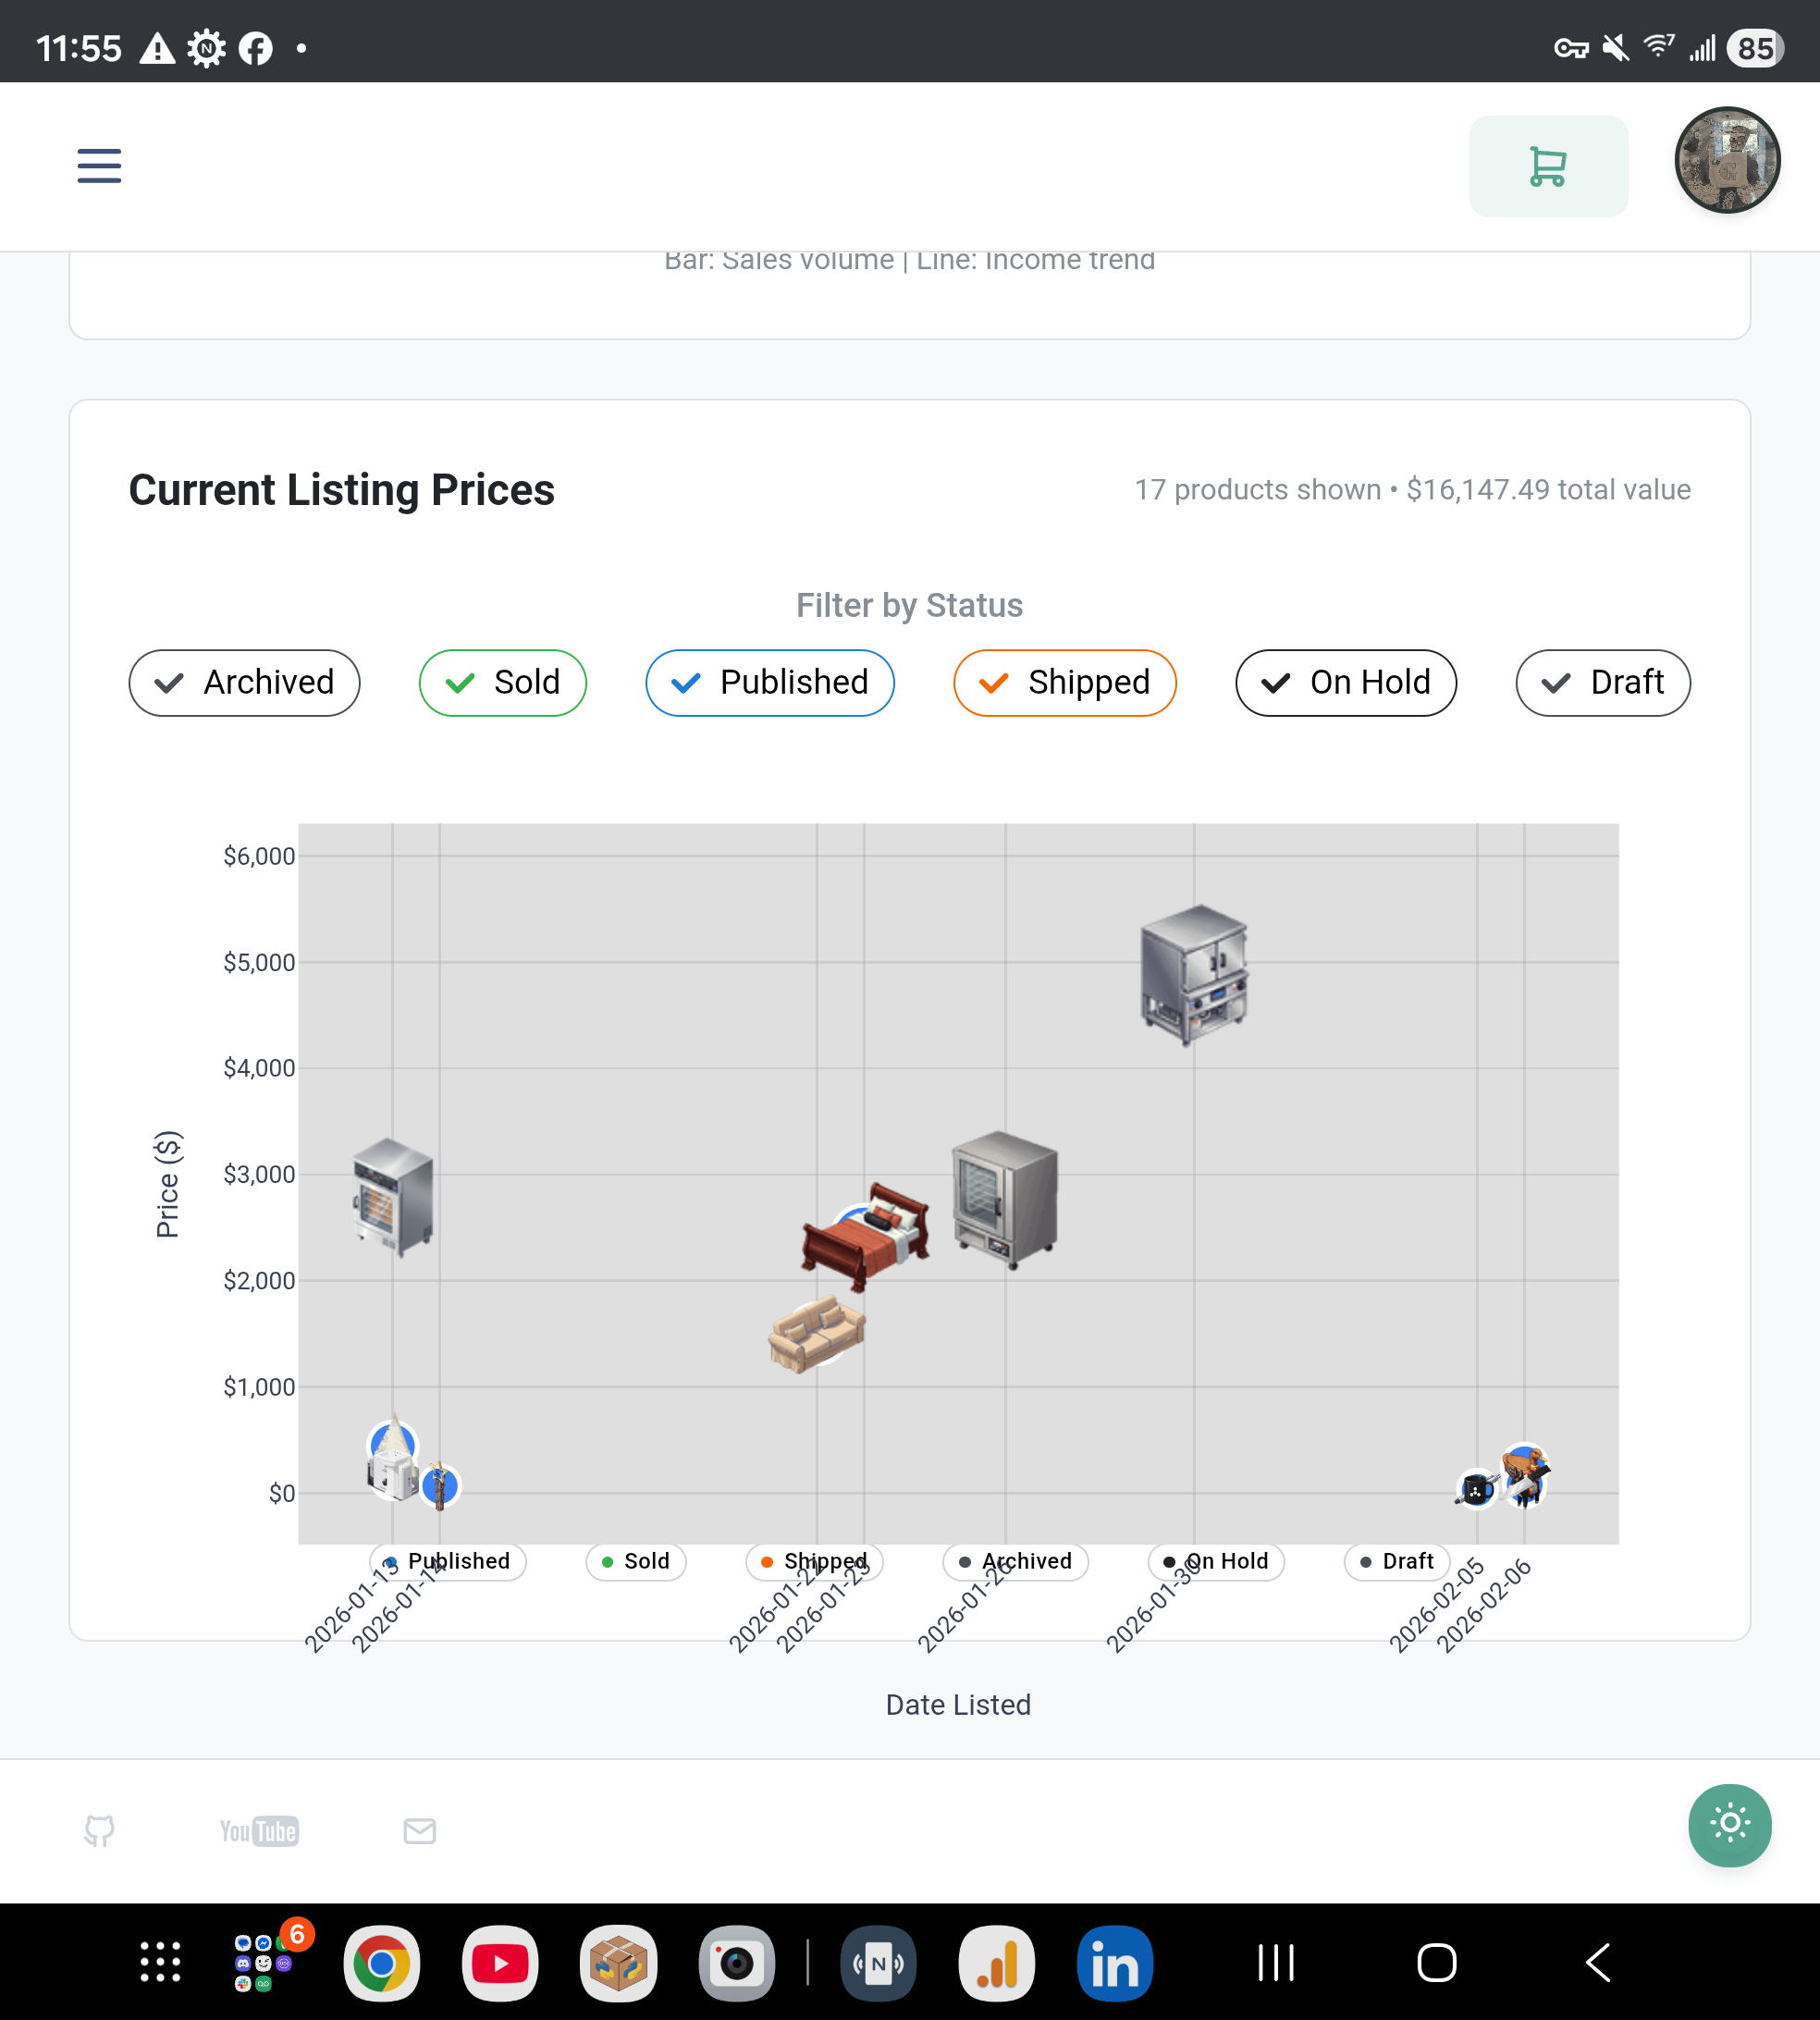Disable the Published status filter
This screenshot has height=2020, width=1820.
(x=769, y=683)
